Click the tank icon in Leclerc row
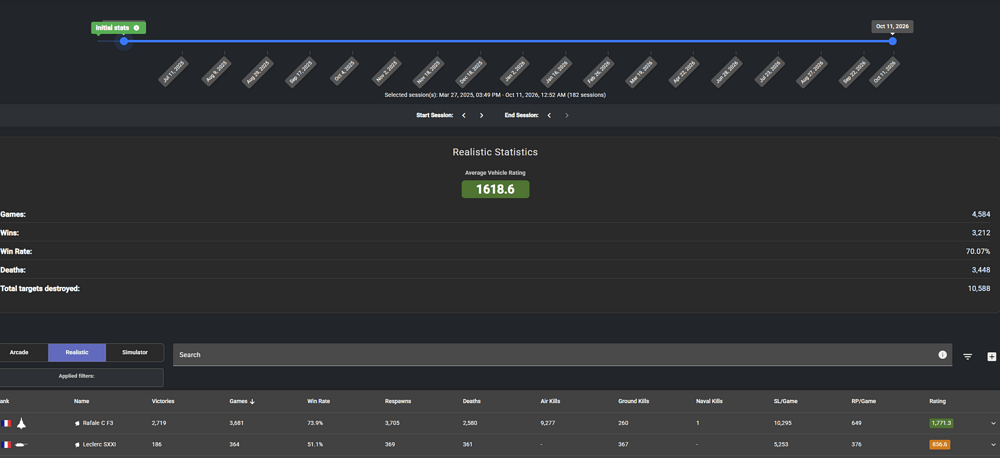 22,445
